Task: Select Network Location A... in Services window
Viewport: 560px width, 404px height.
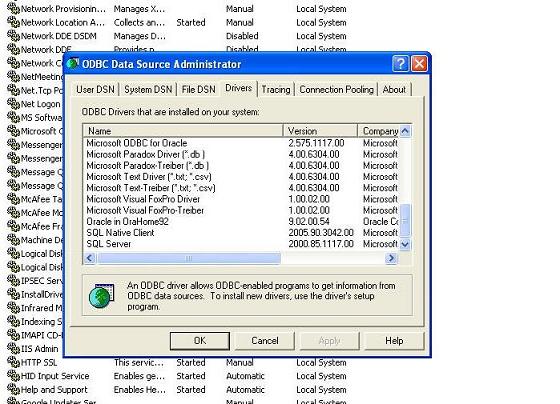Action: (63, 23)
